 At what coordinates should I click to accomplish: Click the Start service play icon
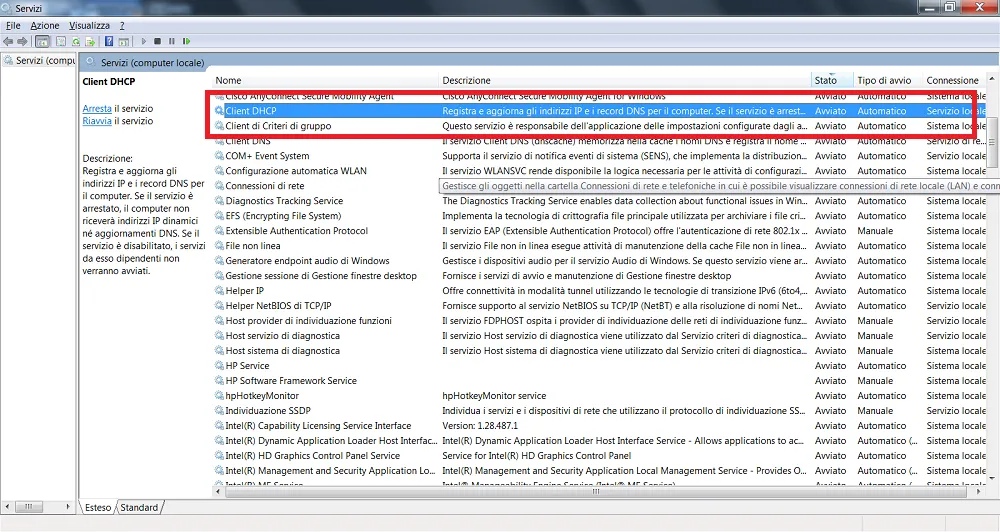click(x=143, y=41)
